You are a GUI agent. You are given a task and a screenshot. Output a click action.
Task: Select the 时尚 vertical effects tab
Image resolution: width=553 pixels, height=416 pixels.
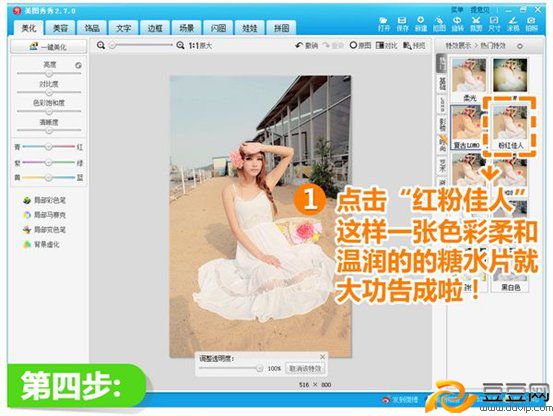(x=442, y=144)
